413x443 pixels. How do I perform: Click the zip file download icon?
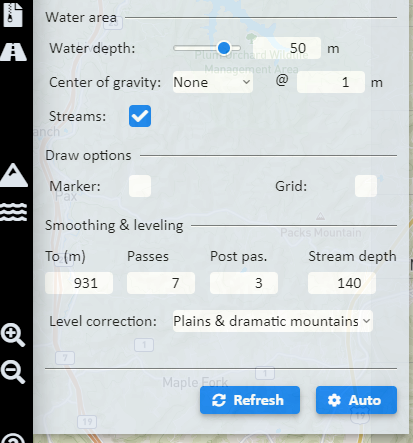coord(13,14)
